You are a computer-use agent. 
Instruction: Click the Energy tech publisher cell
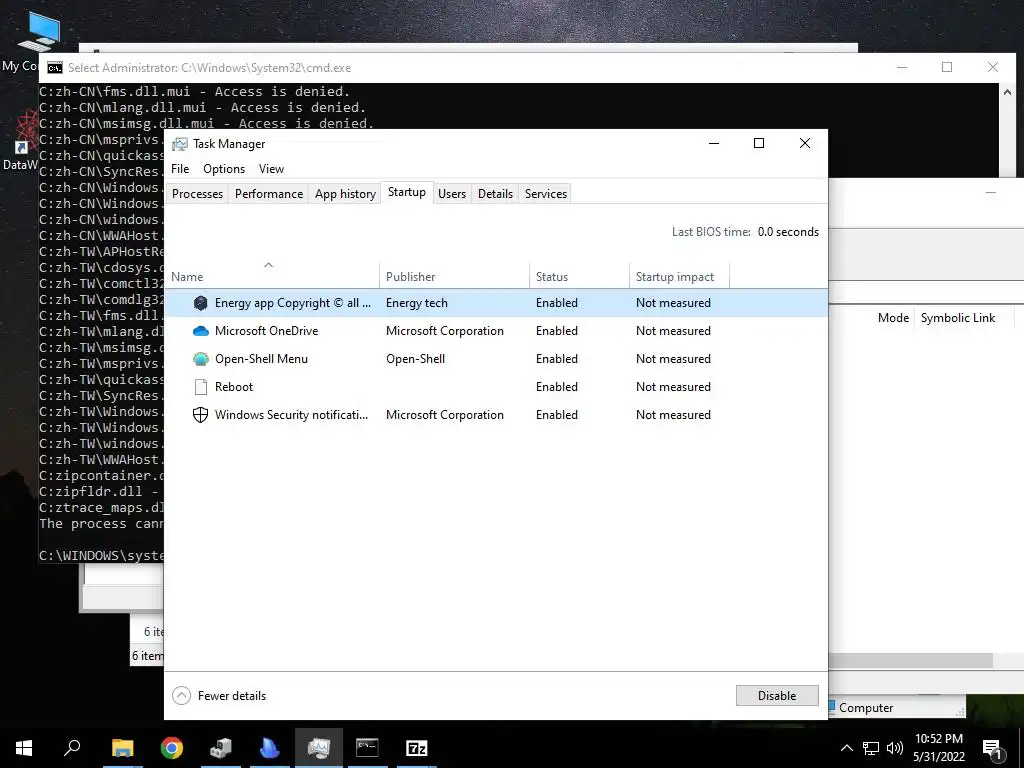click(417, 303)
